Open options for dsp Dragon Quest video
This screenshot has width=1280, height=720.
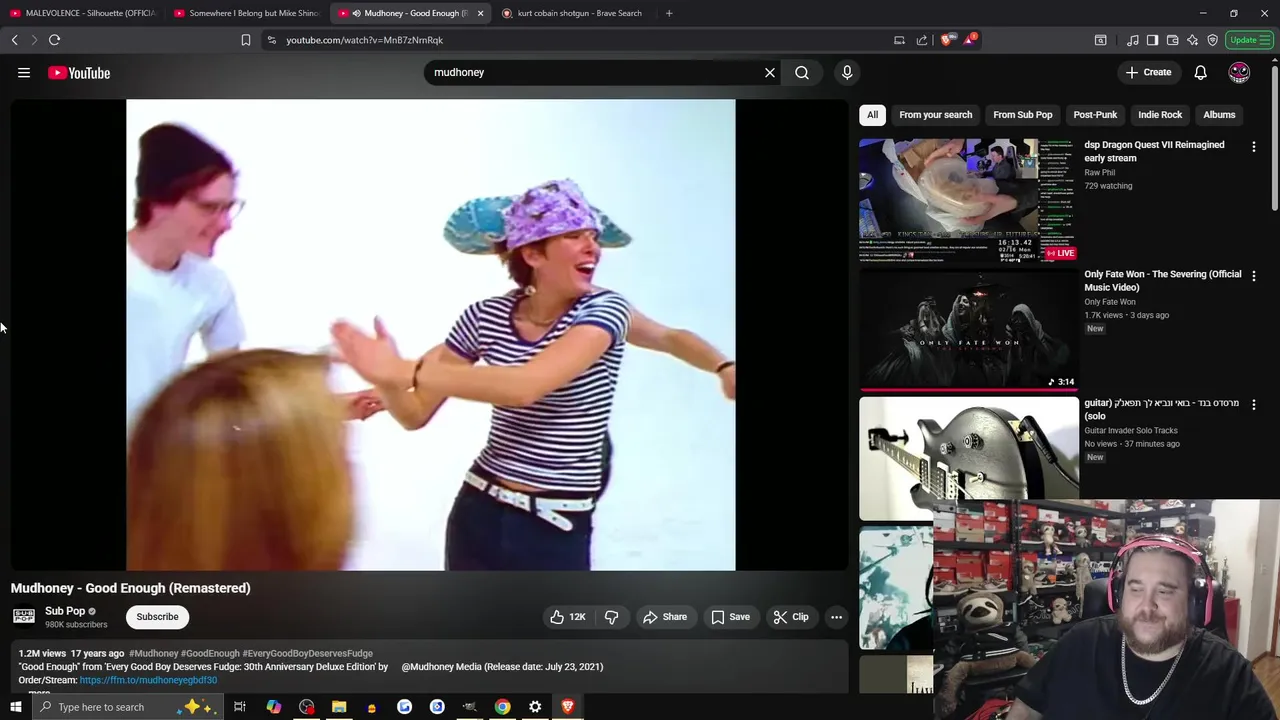(1253, 147)
